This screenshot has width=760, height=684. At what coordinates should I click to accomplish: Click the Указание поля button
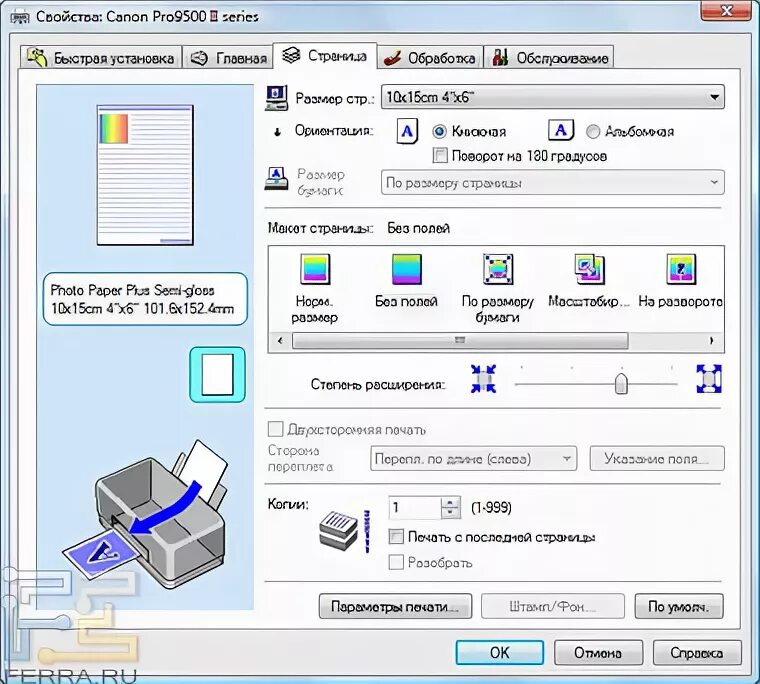coord(657,459)
